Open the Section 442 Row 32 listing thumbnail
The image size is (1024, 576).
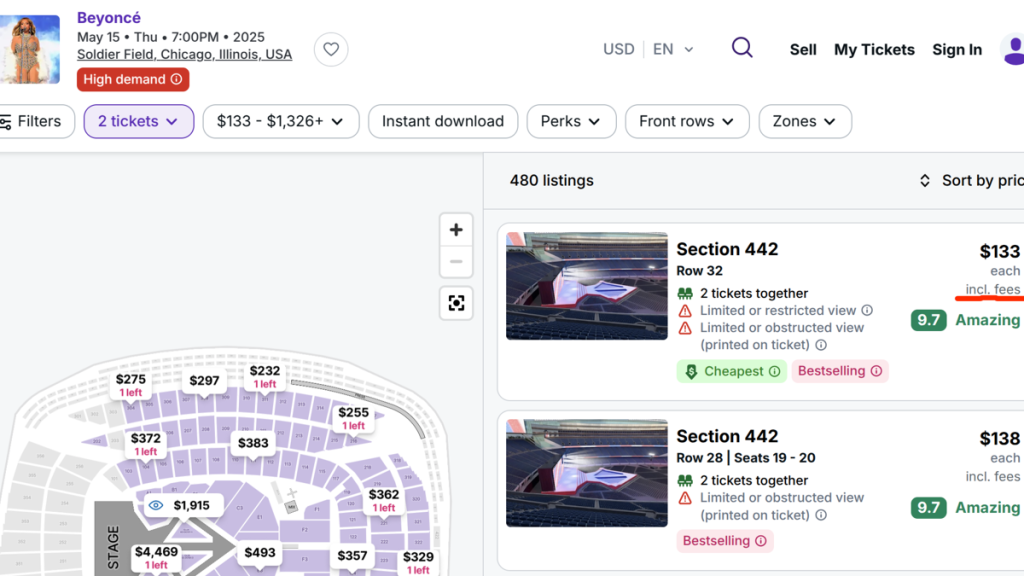[x=587, y=286]
